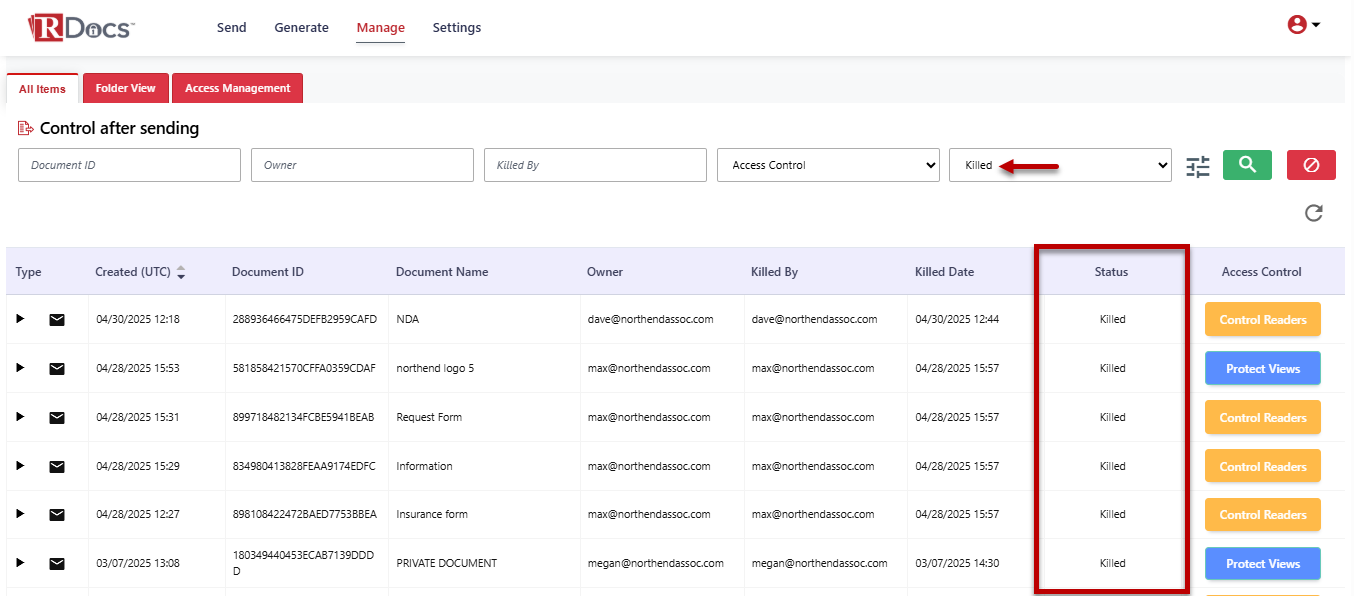Switch to the All Items tab
Image resolution: width=1354 pixels, height=596 pixels.
click(x=42, y=89)
